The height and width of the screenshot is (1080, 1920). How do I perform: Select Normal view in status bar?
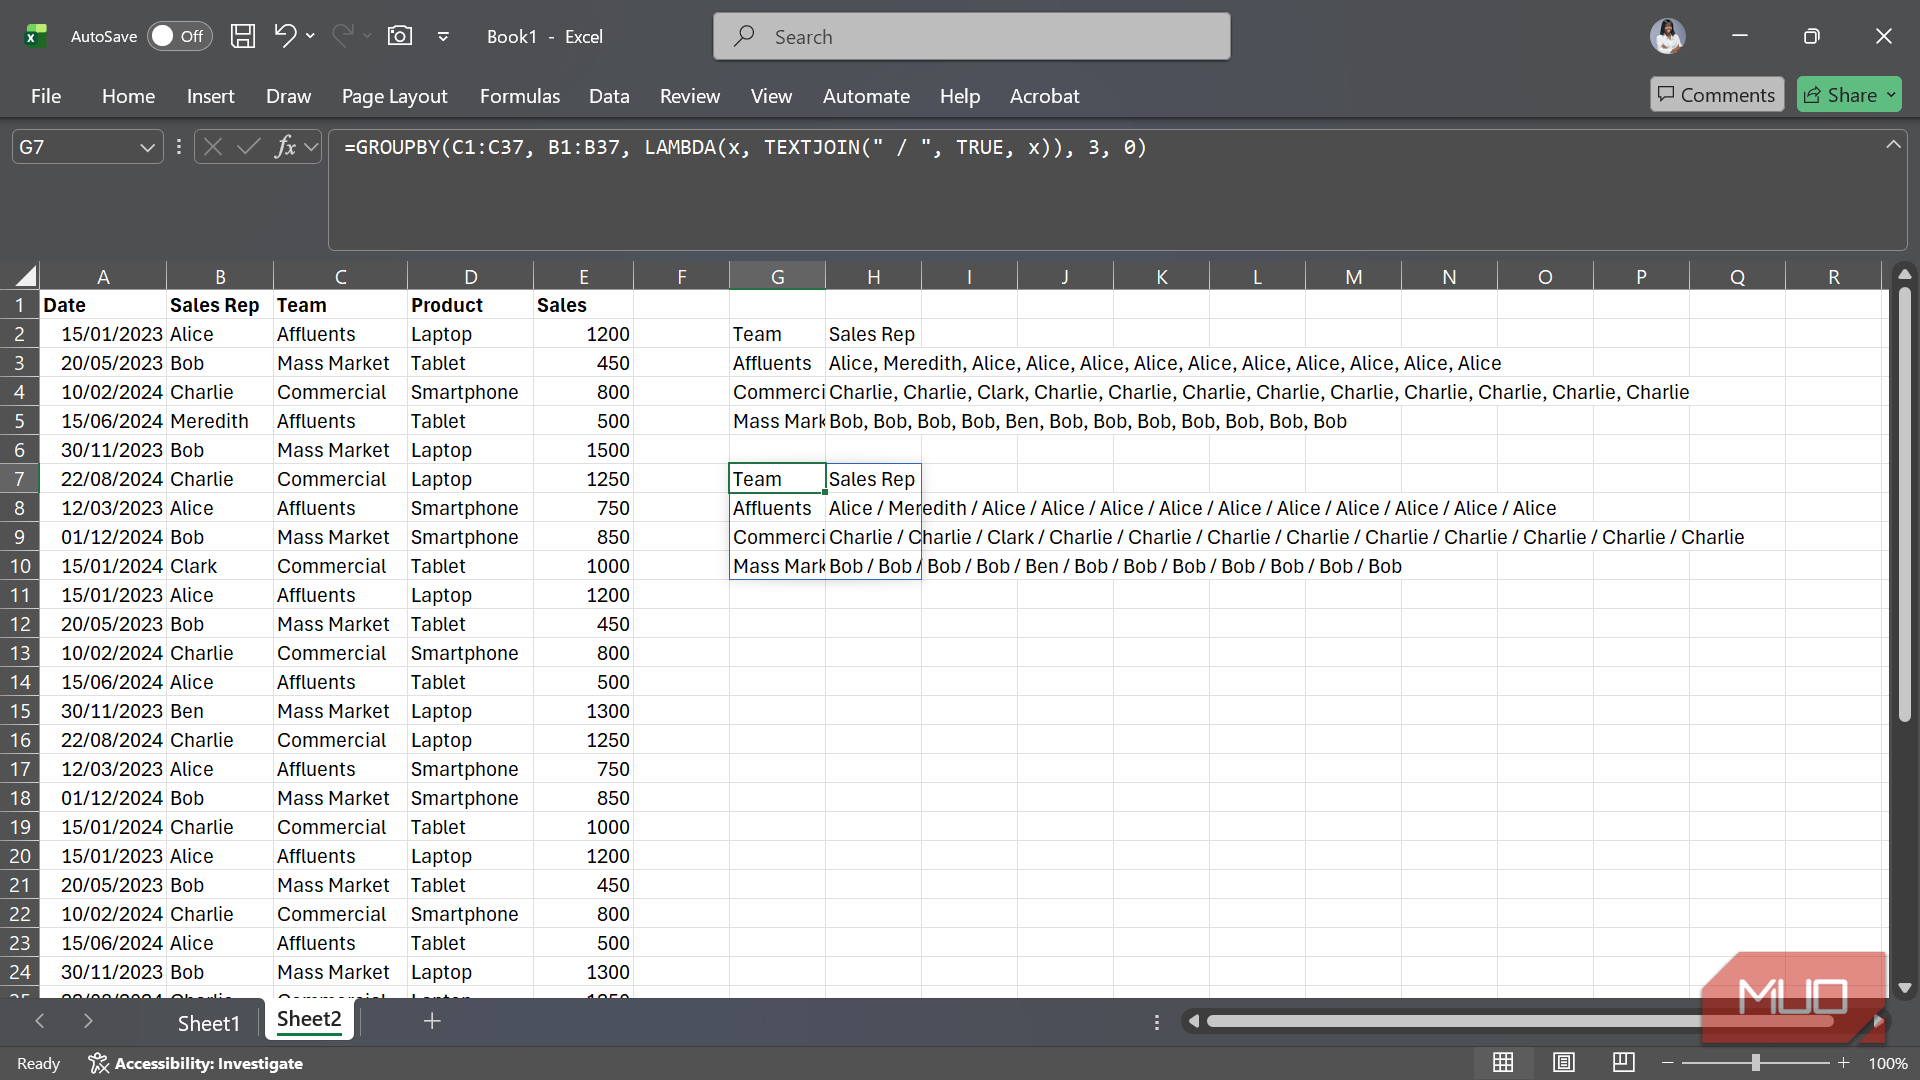(1503, 1063)
